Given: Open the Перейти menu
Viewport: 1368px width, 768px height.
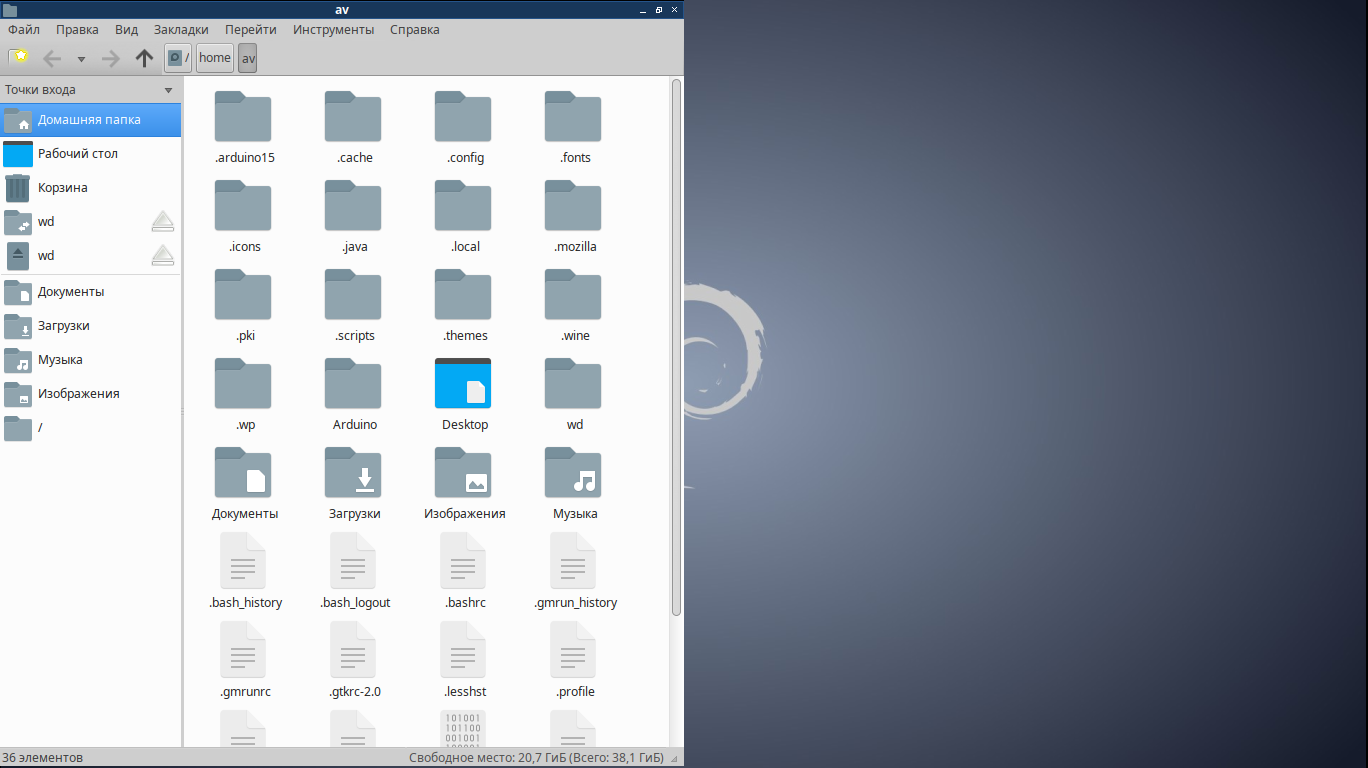Looking at the screenshot, I should [251, 29].
